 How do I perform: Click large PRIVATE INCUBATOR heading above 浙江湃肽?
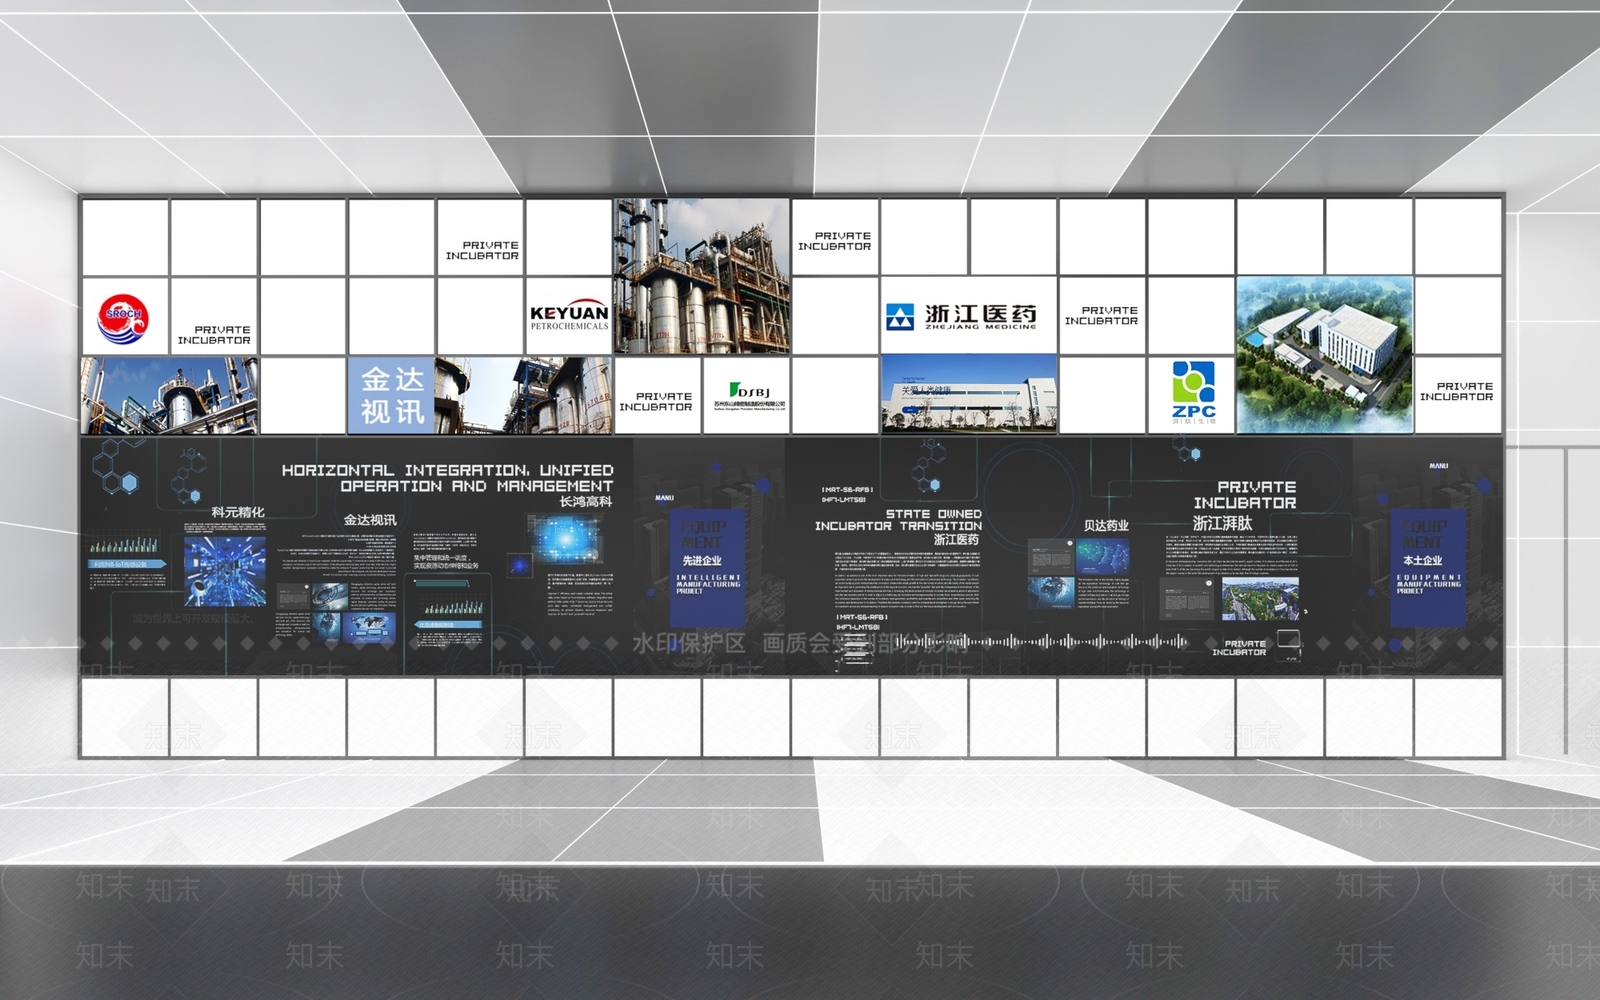pos(1245,495)
